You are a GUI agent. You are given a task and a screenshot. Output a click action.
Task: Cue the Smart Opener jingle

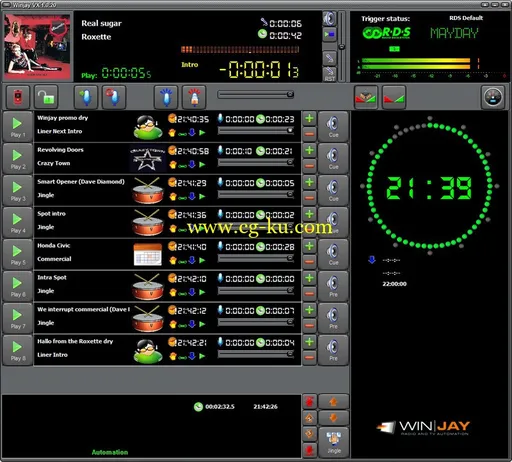(x=333, y=191)
